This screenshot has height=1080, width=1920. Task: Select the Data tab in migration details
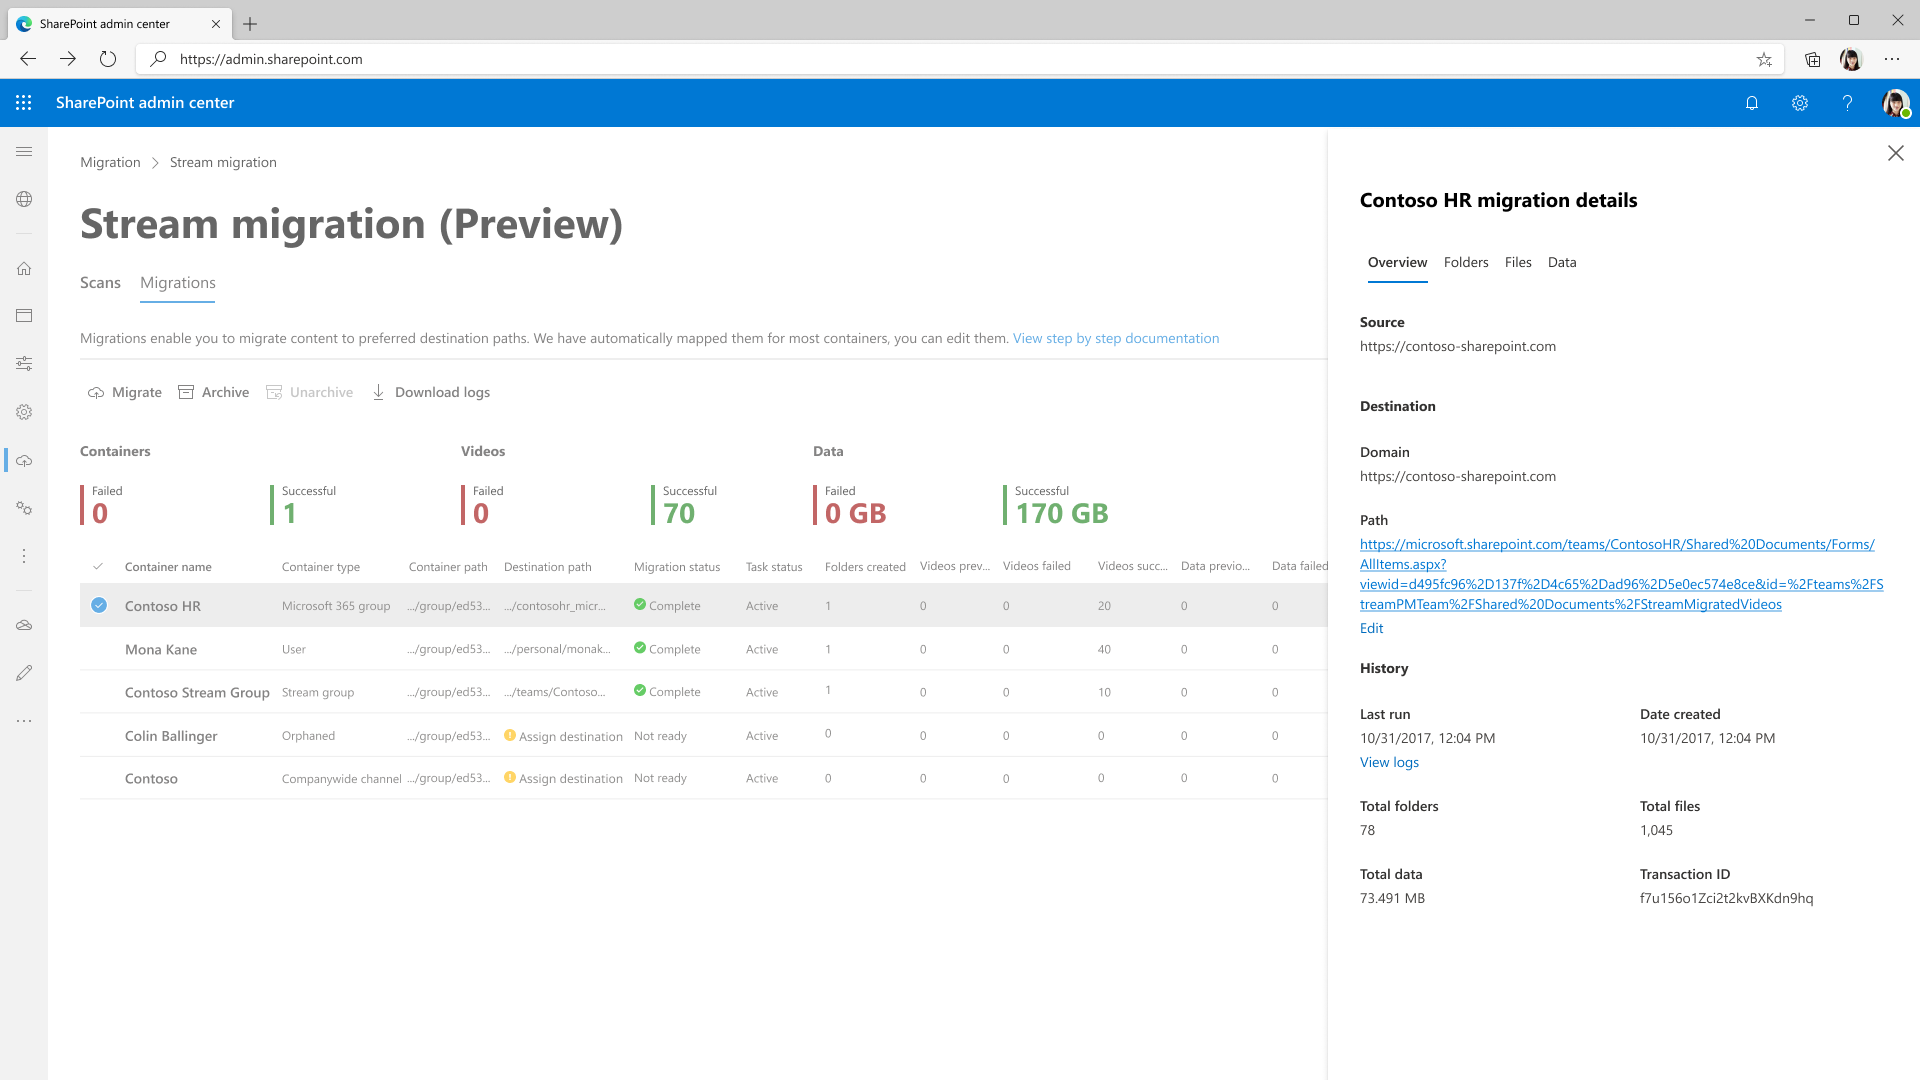pyautogui.click(x=1561, y=261)
